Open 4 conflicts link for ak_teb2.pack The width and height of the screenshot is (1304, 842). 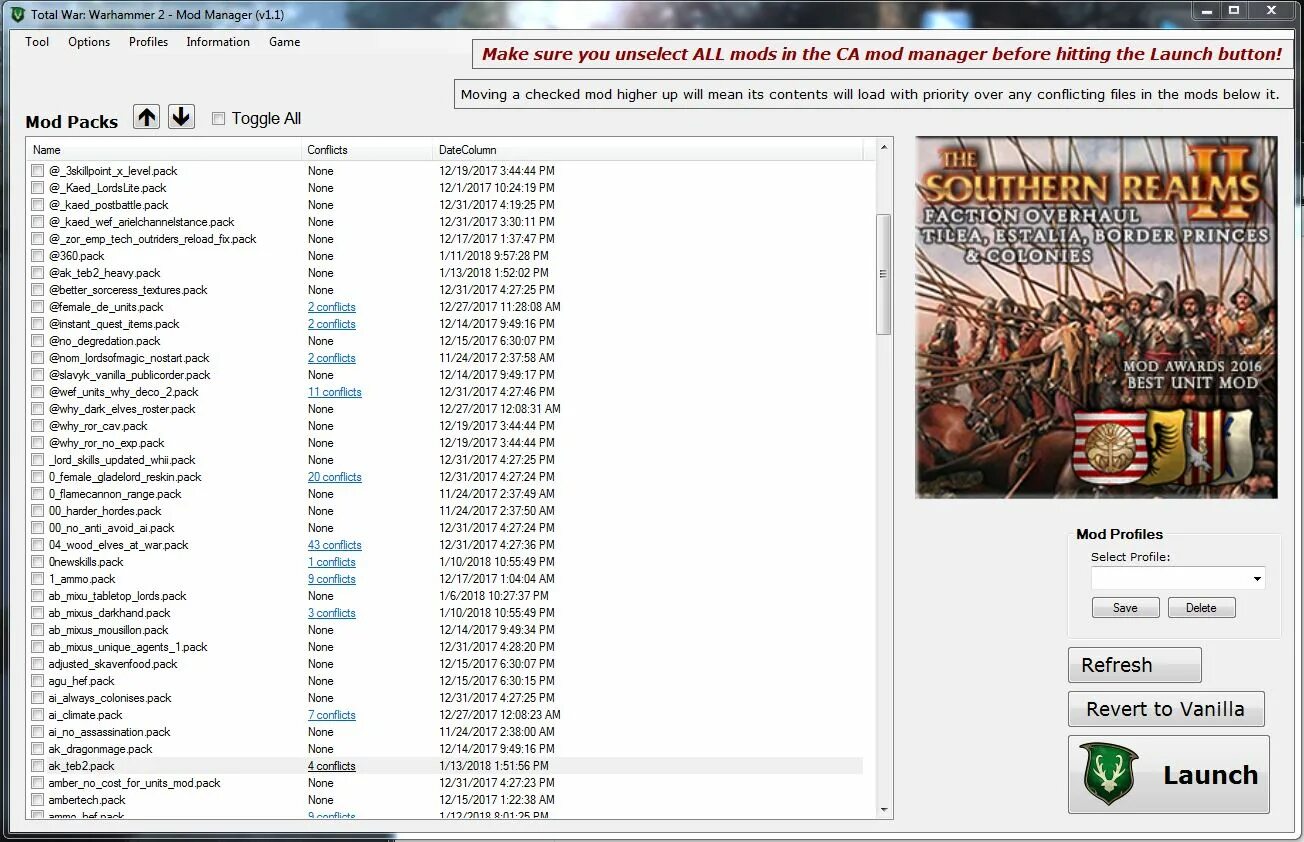(332, 766)
